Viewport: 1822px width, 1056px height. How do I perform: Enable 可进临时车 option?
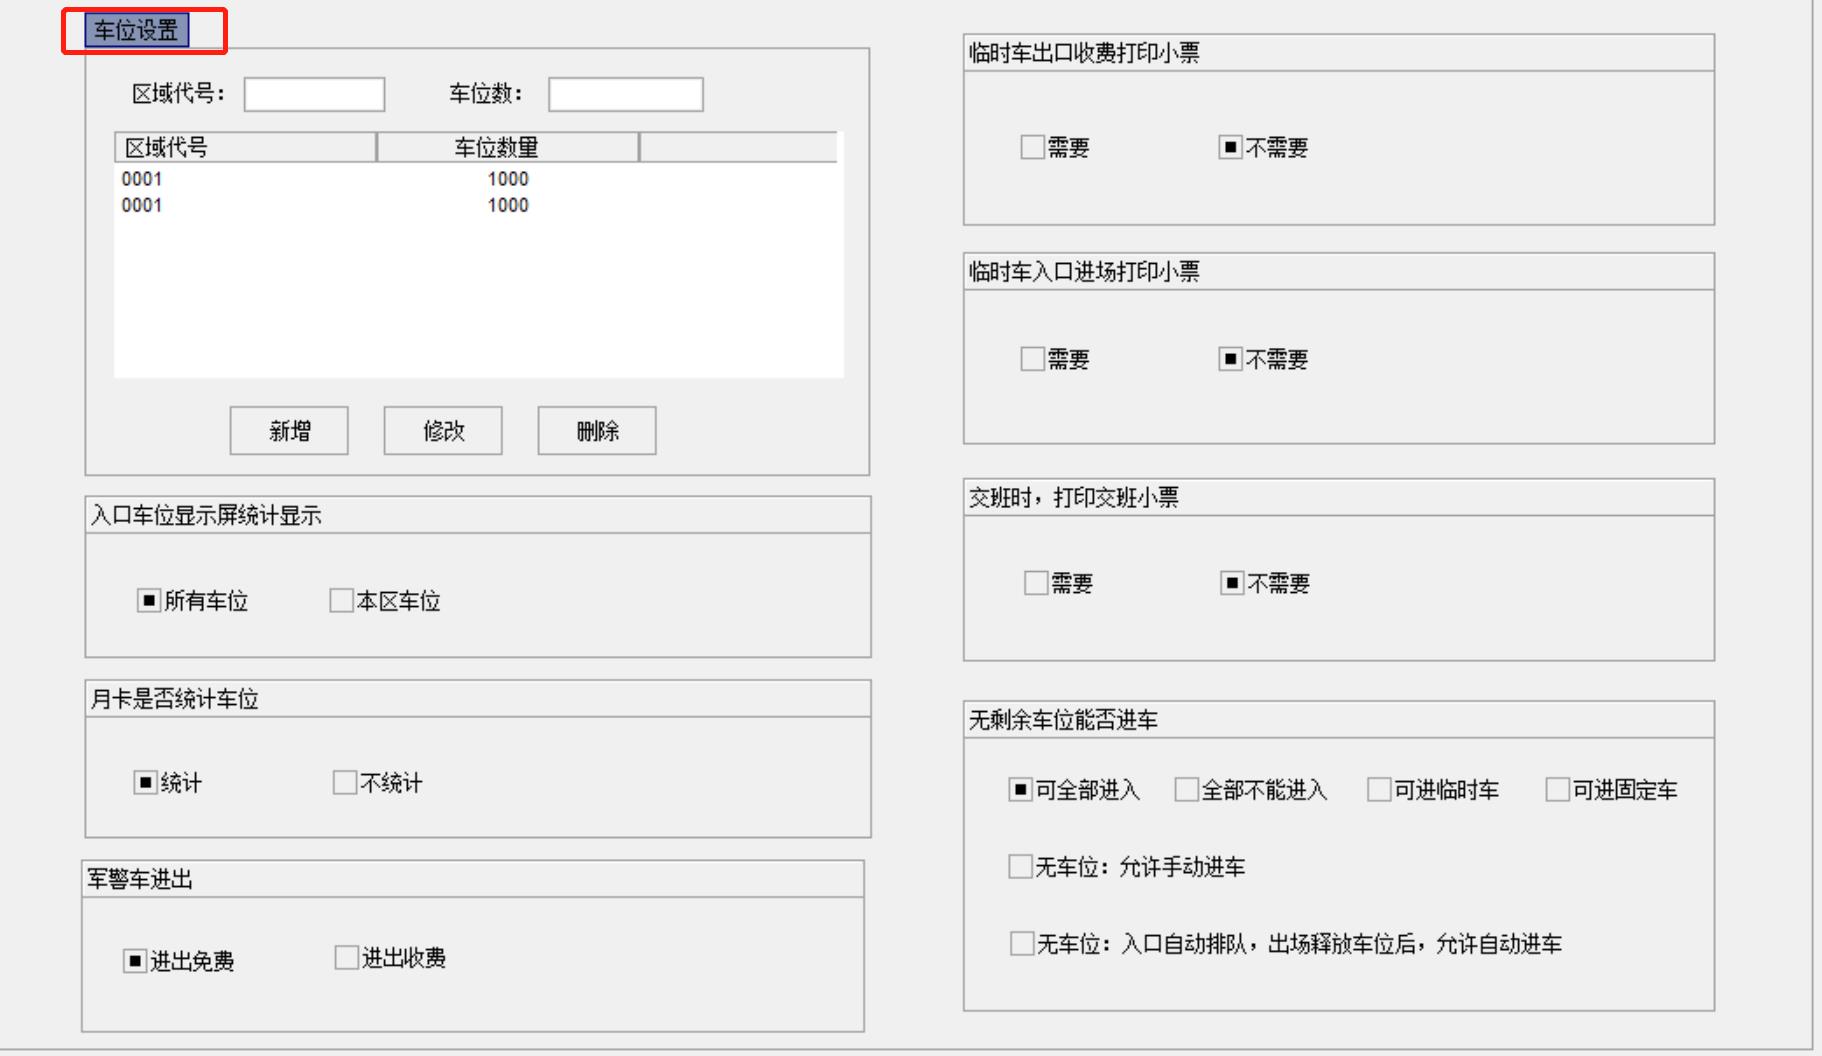(1378, 790)
